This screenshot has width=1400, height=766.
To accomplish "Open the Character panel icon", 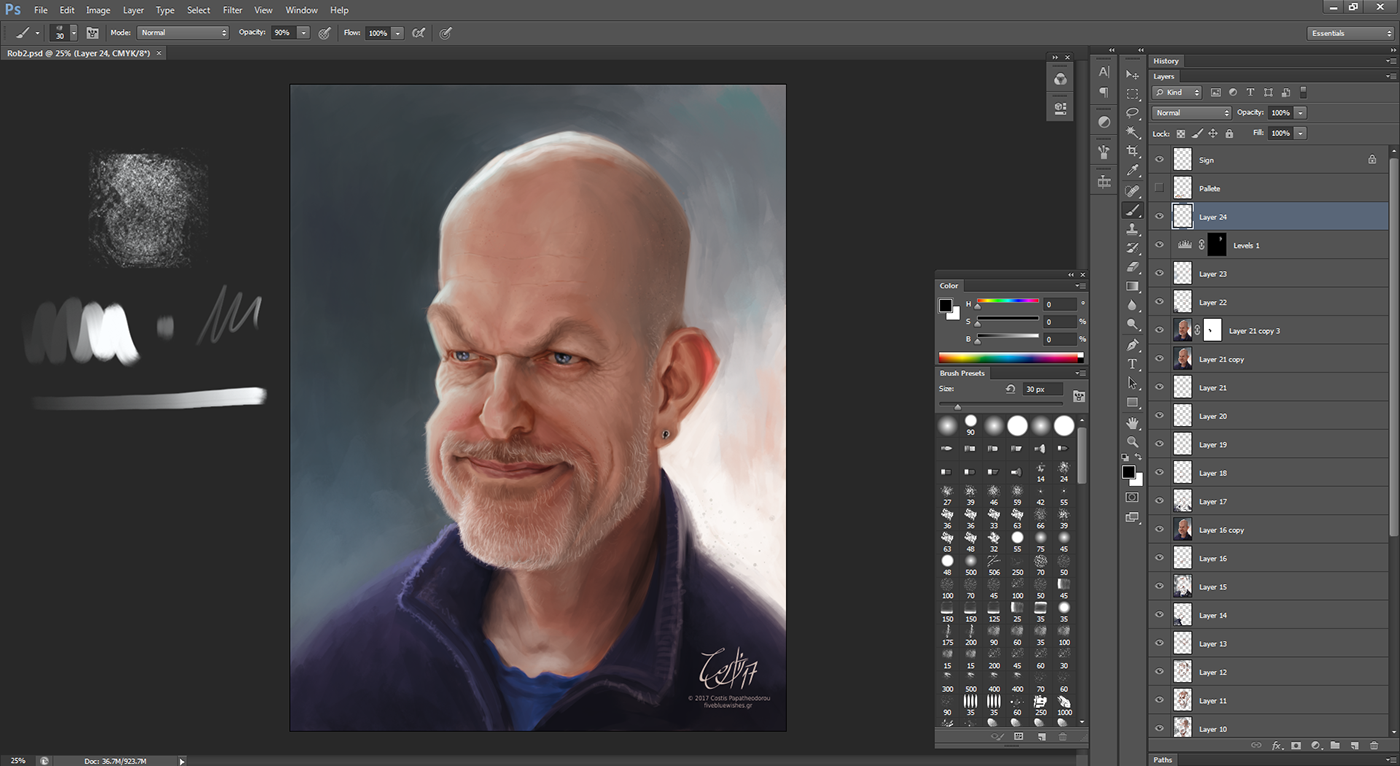I will coord(1104,72).
